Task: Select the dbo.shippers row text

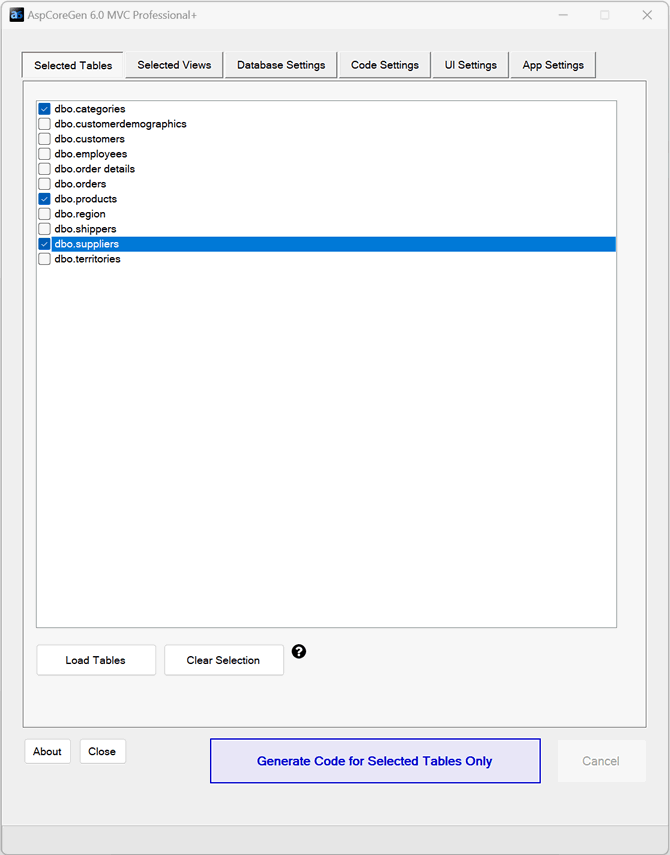Action: 86,229
